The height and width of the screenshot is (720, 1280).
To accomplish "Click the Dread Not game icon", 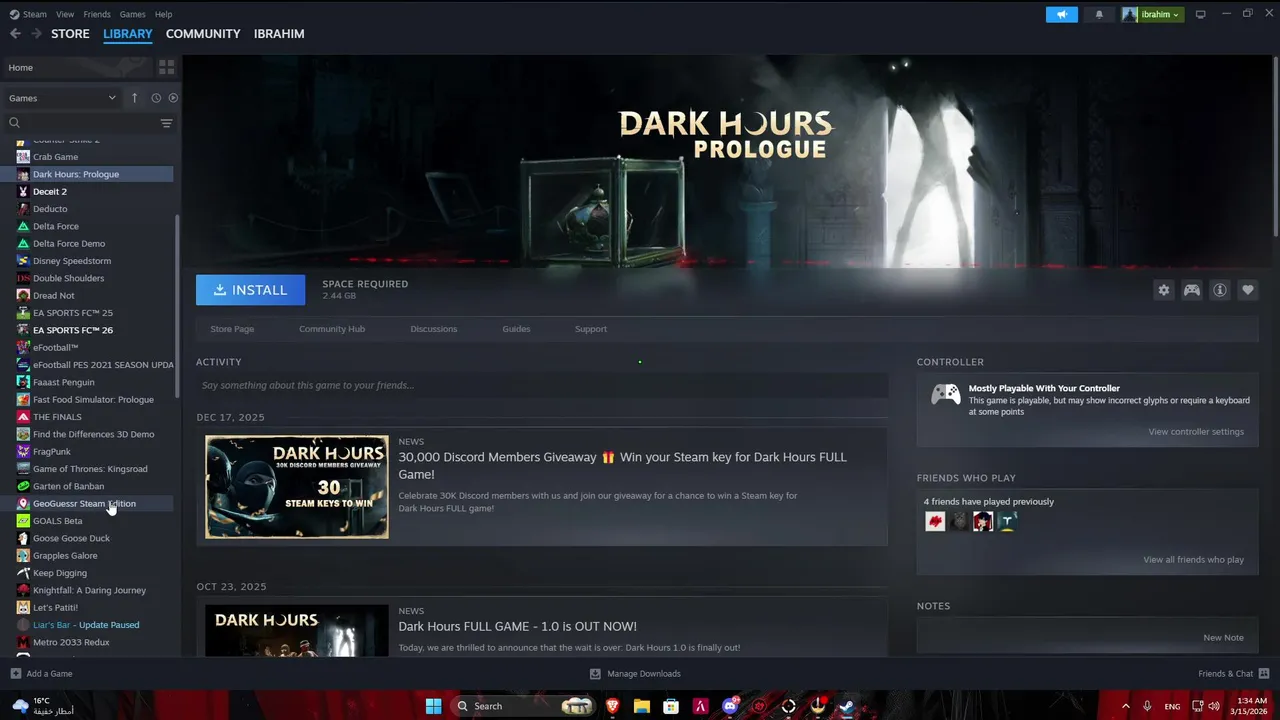I will (x=23, y=296).
